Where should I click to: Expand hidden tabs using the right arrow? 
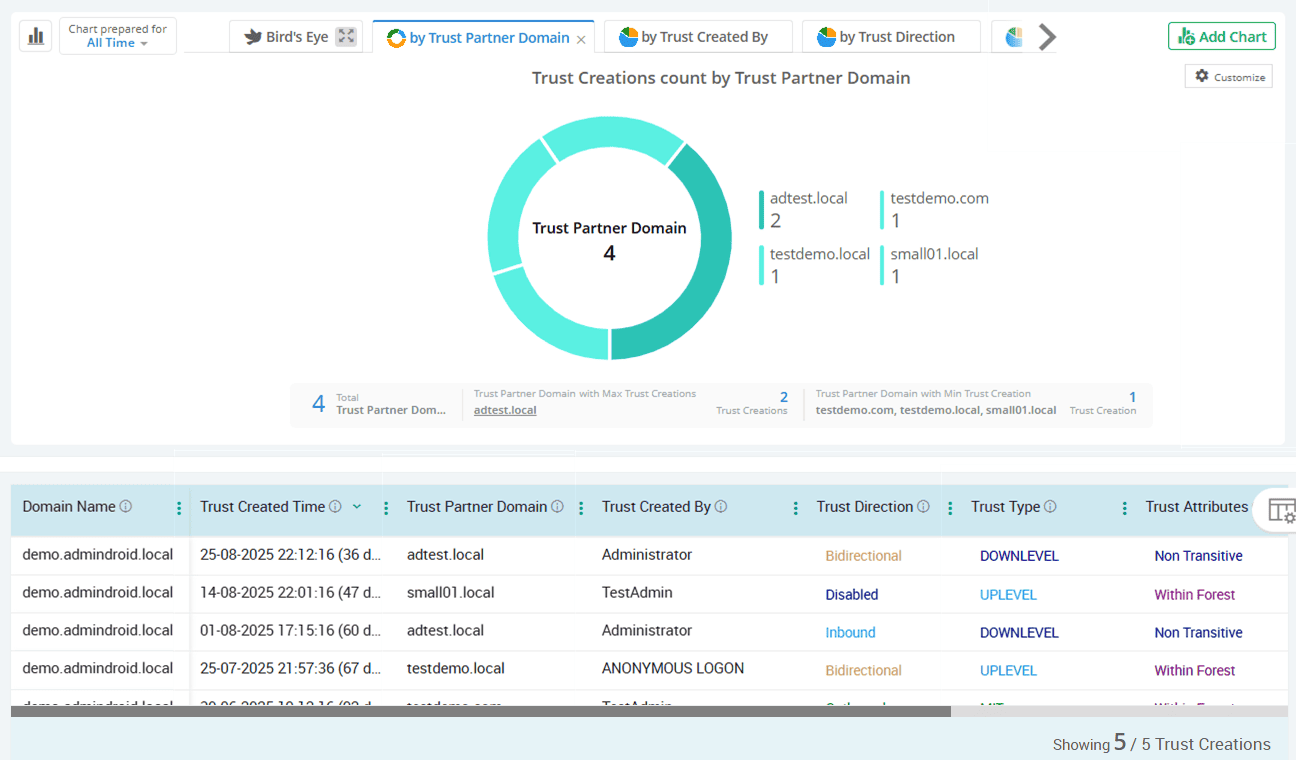1047,36
